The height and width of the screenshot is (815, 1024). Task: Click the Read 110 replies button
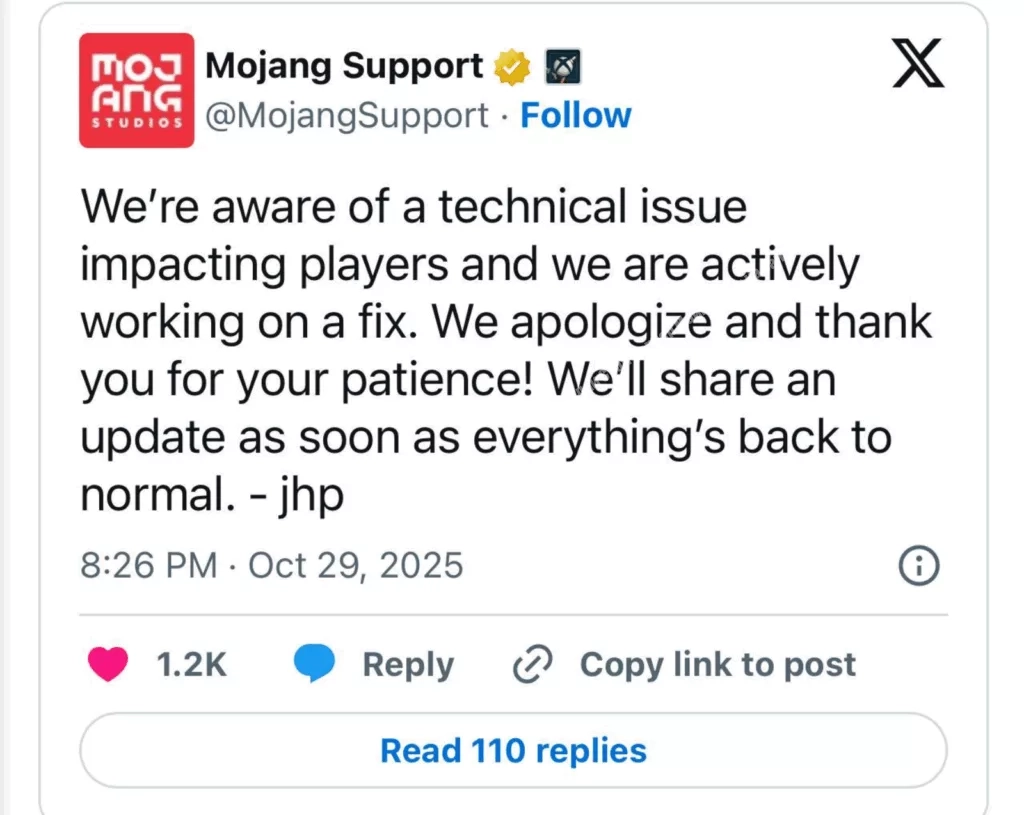pyautogui.click(x=513, y=750)
